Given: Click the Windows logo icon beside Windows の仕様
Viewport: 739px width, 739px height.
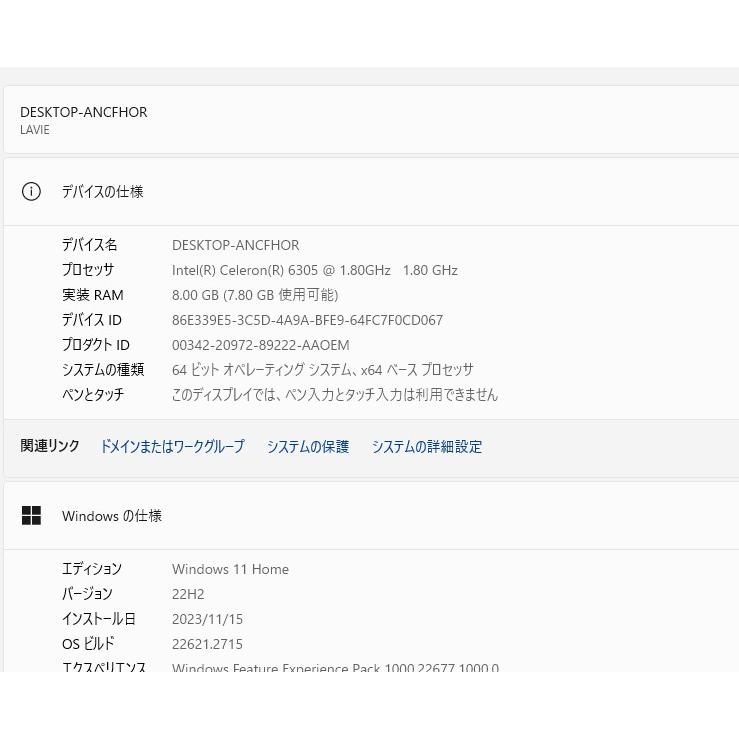Looking at the screenshot, I should [31, 515].
